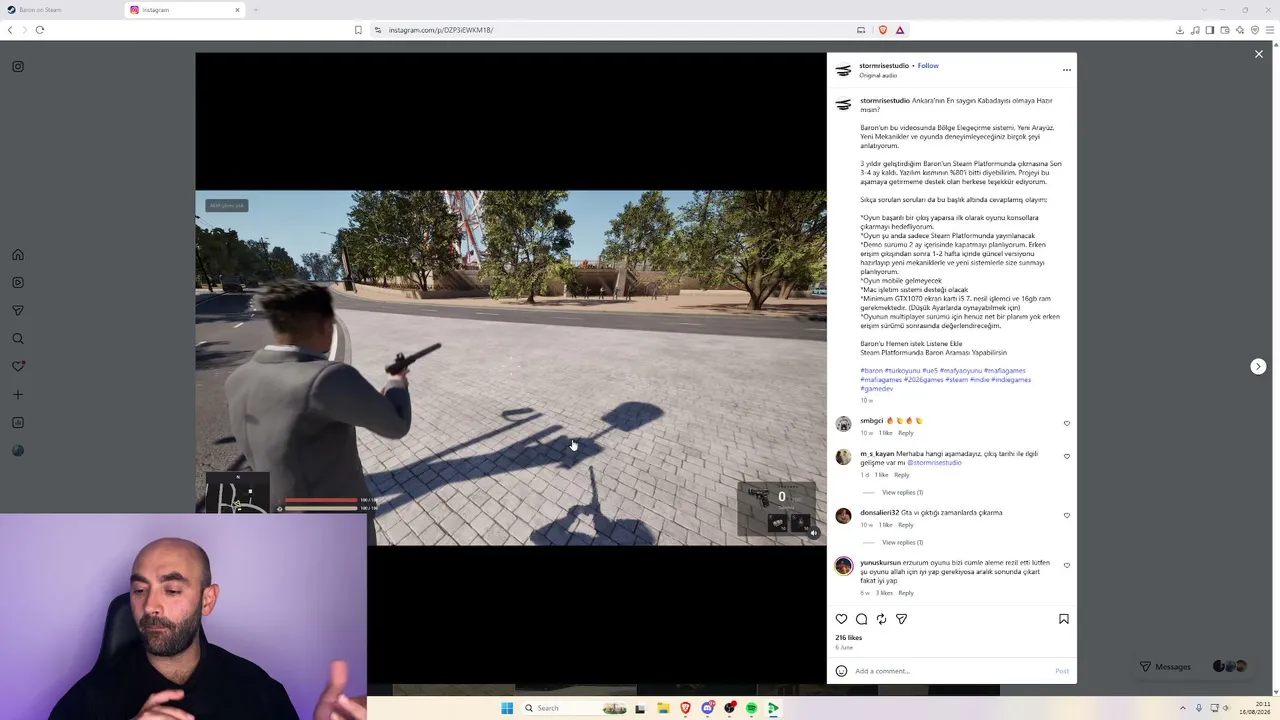Open Discord from the taskbar
1280x720 pixels.
point(708,708)
